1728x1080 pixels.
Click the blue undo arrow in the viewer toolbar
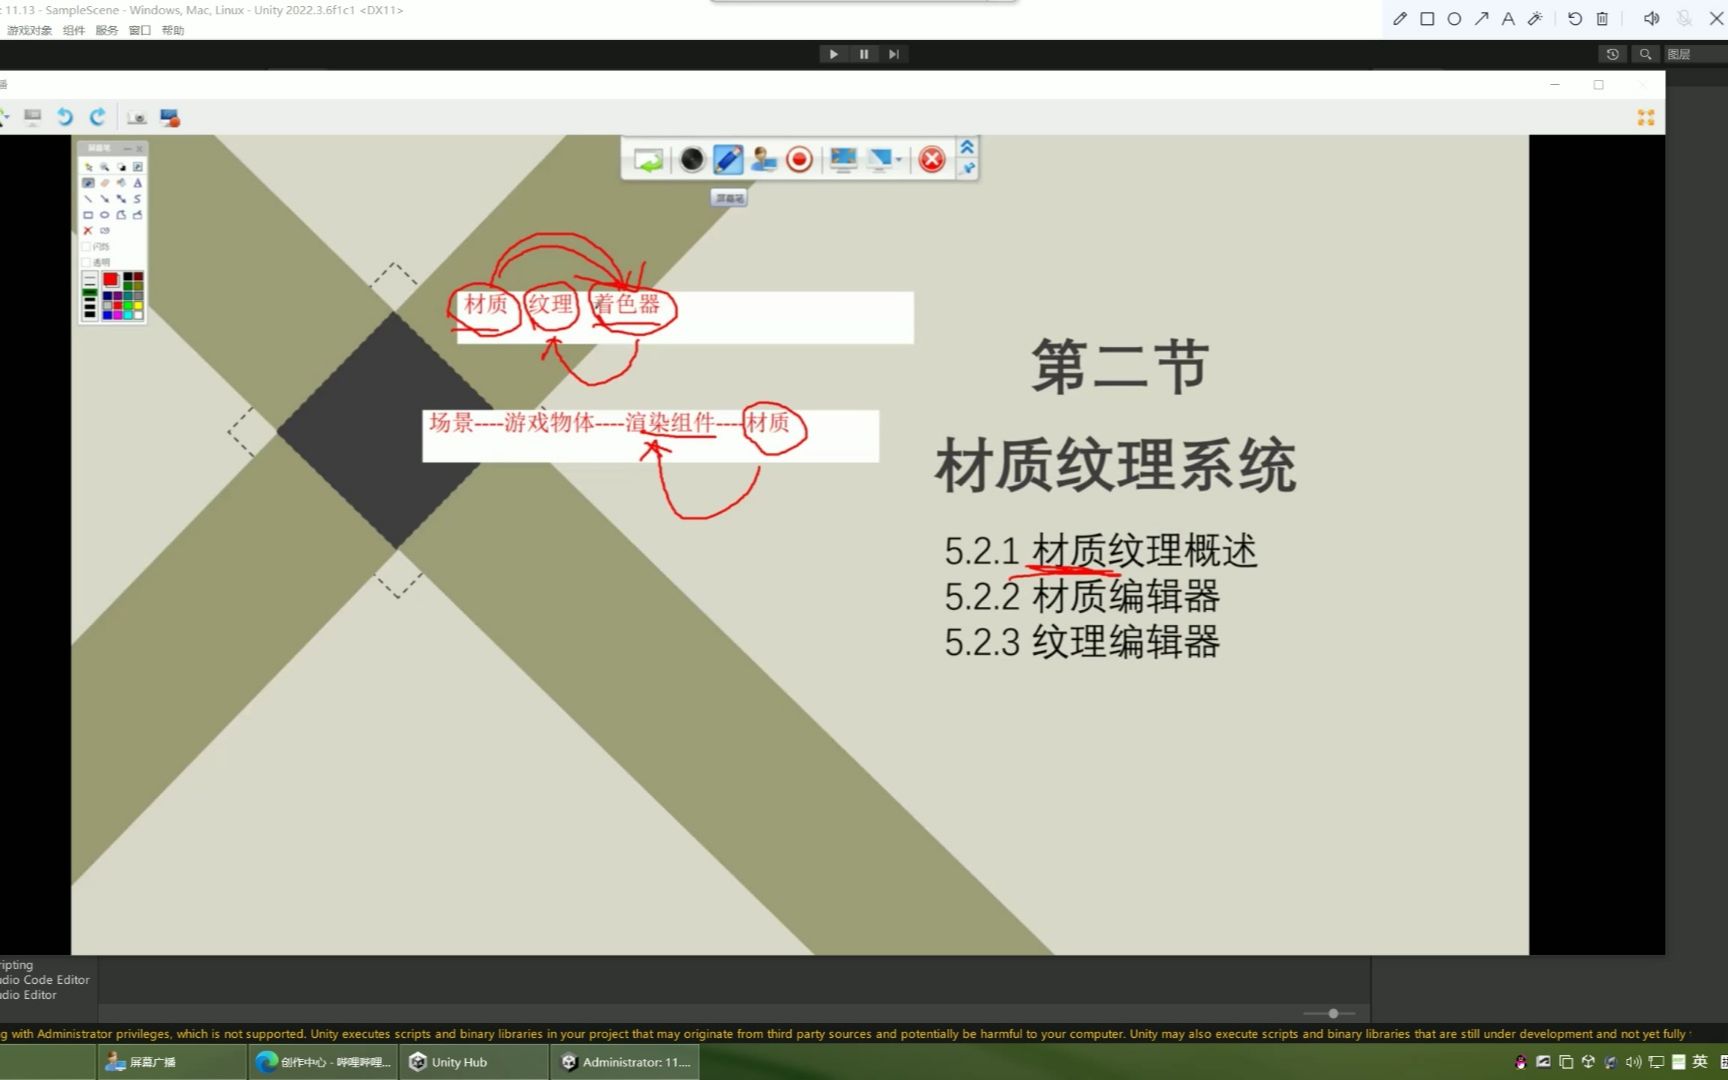tap(65, 117)
